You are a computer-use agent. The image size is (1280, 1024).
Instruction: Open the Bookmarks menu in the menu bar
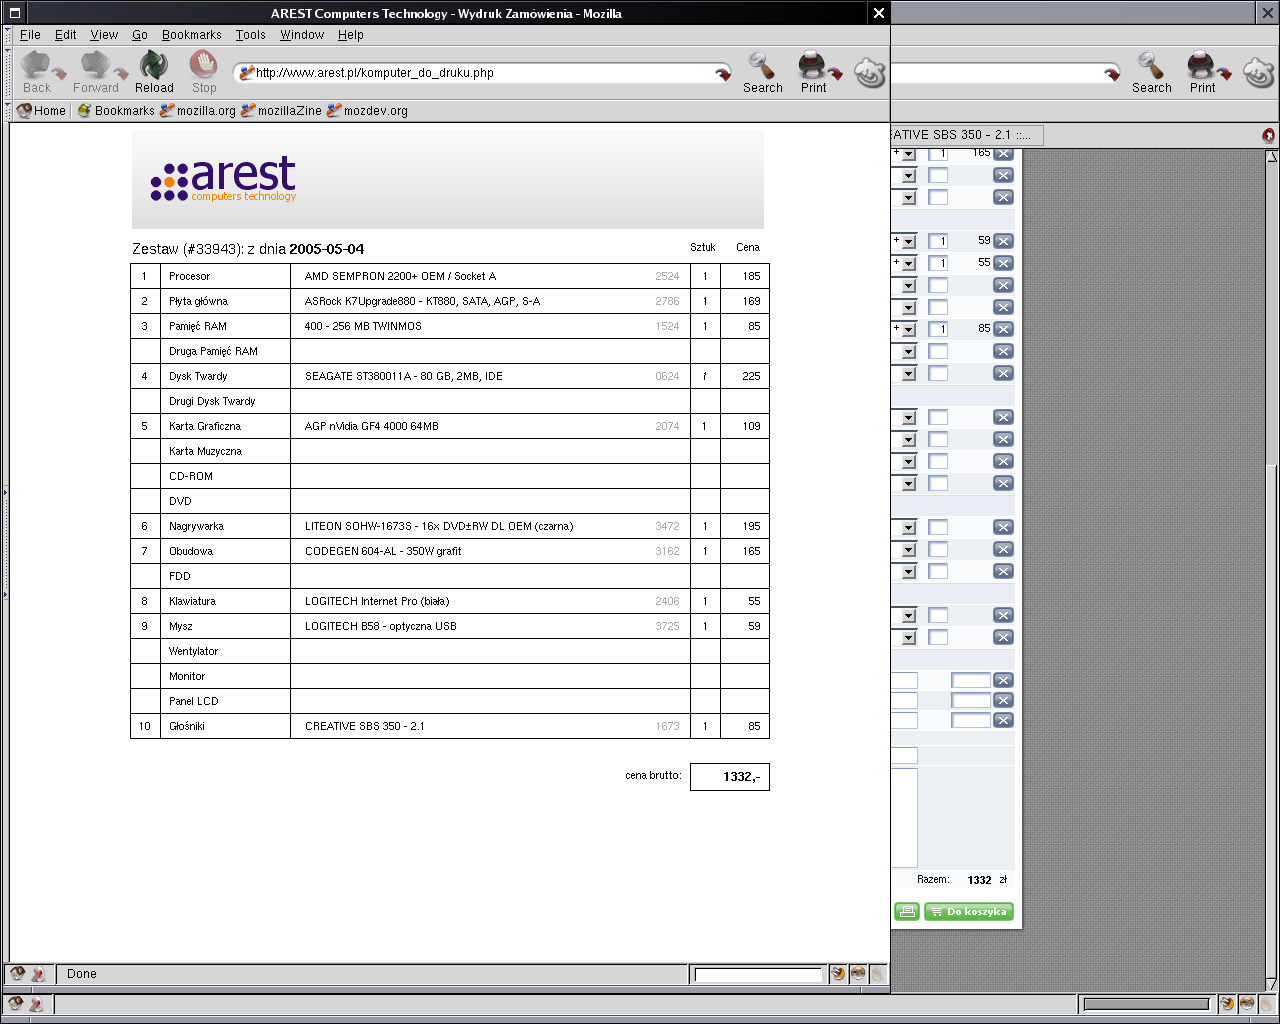pyautogui.click(x=191, y=35)
